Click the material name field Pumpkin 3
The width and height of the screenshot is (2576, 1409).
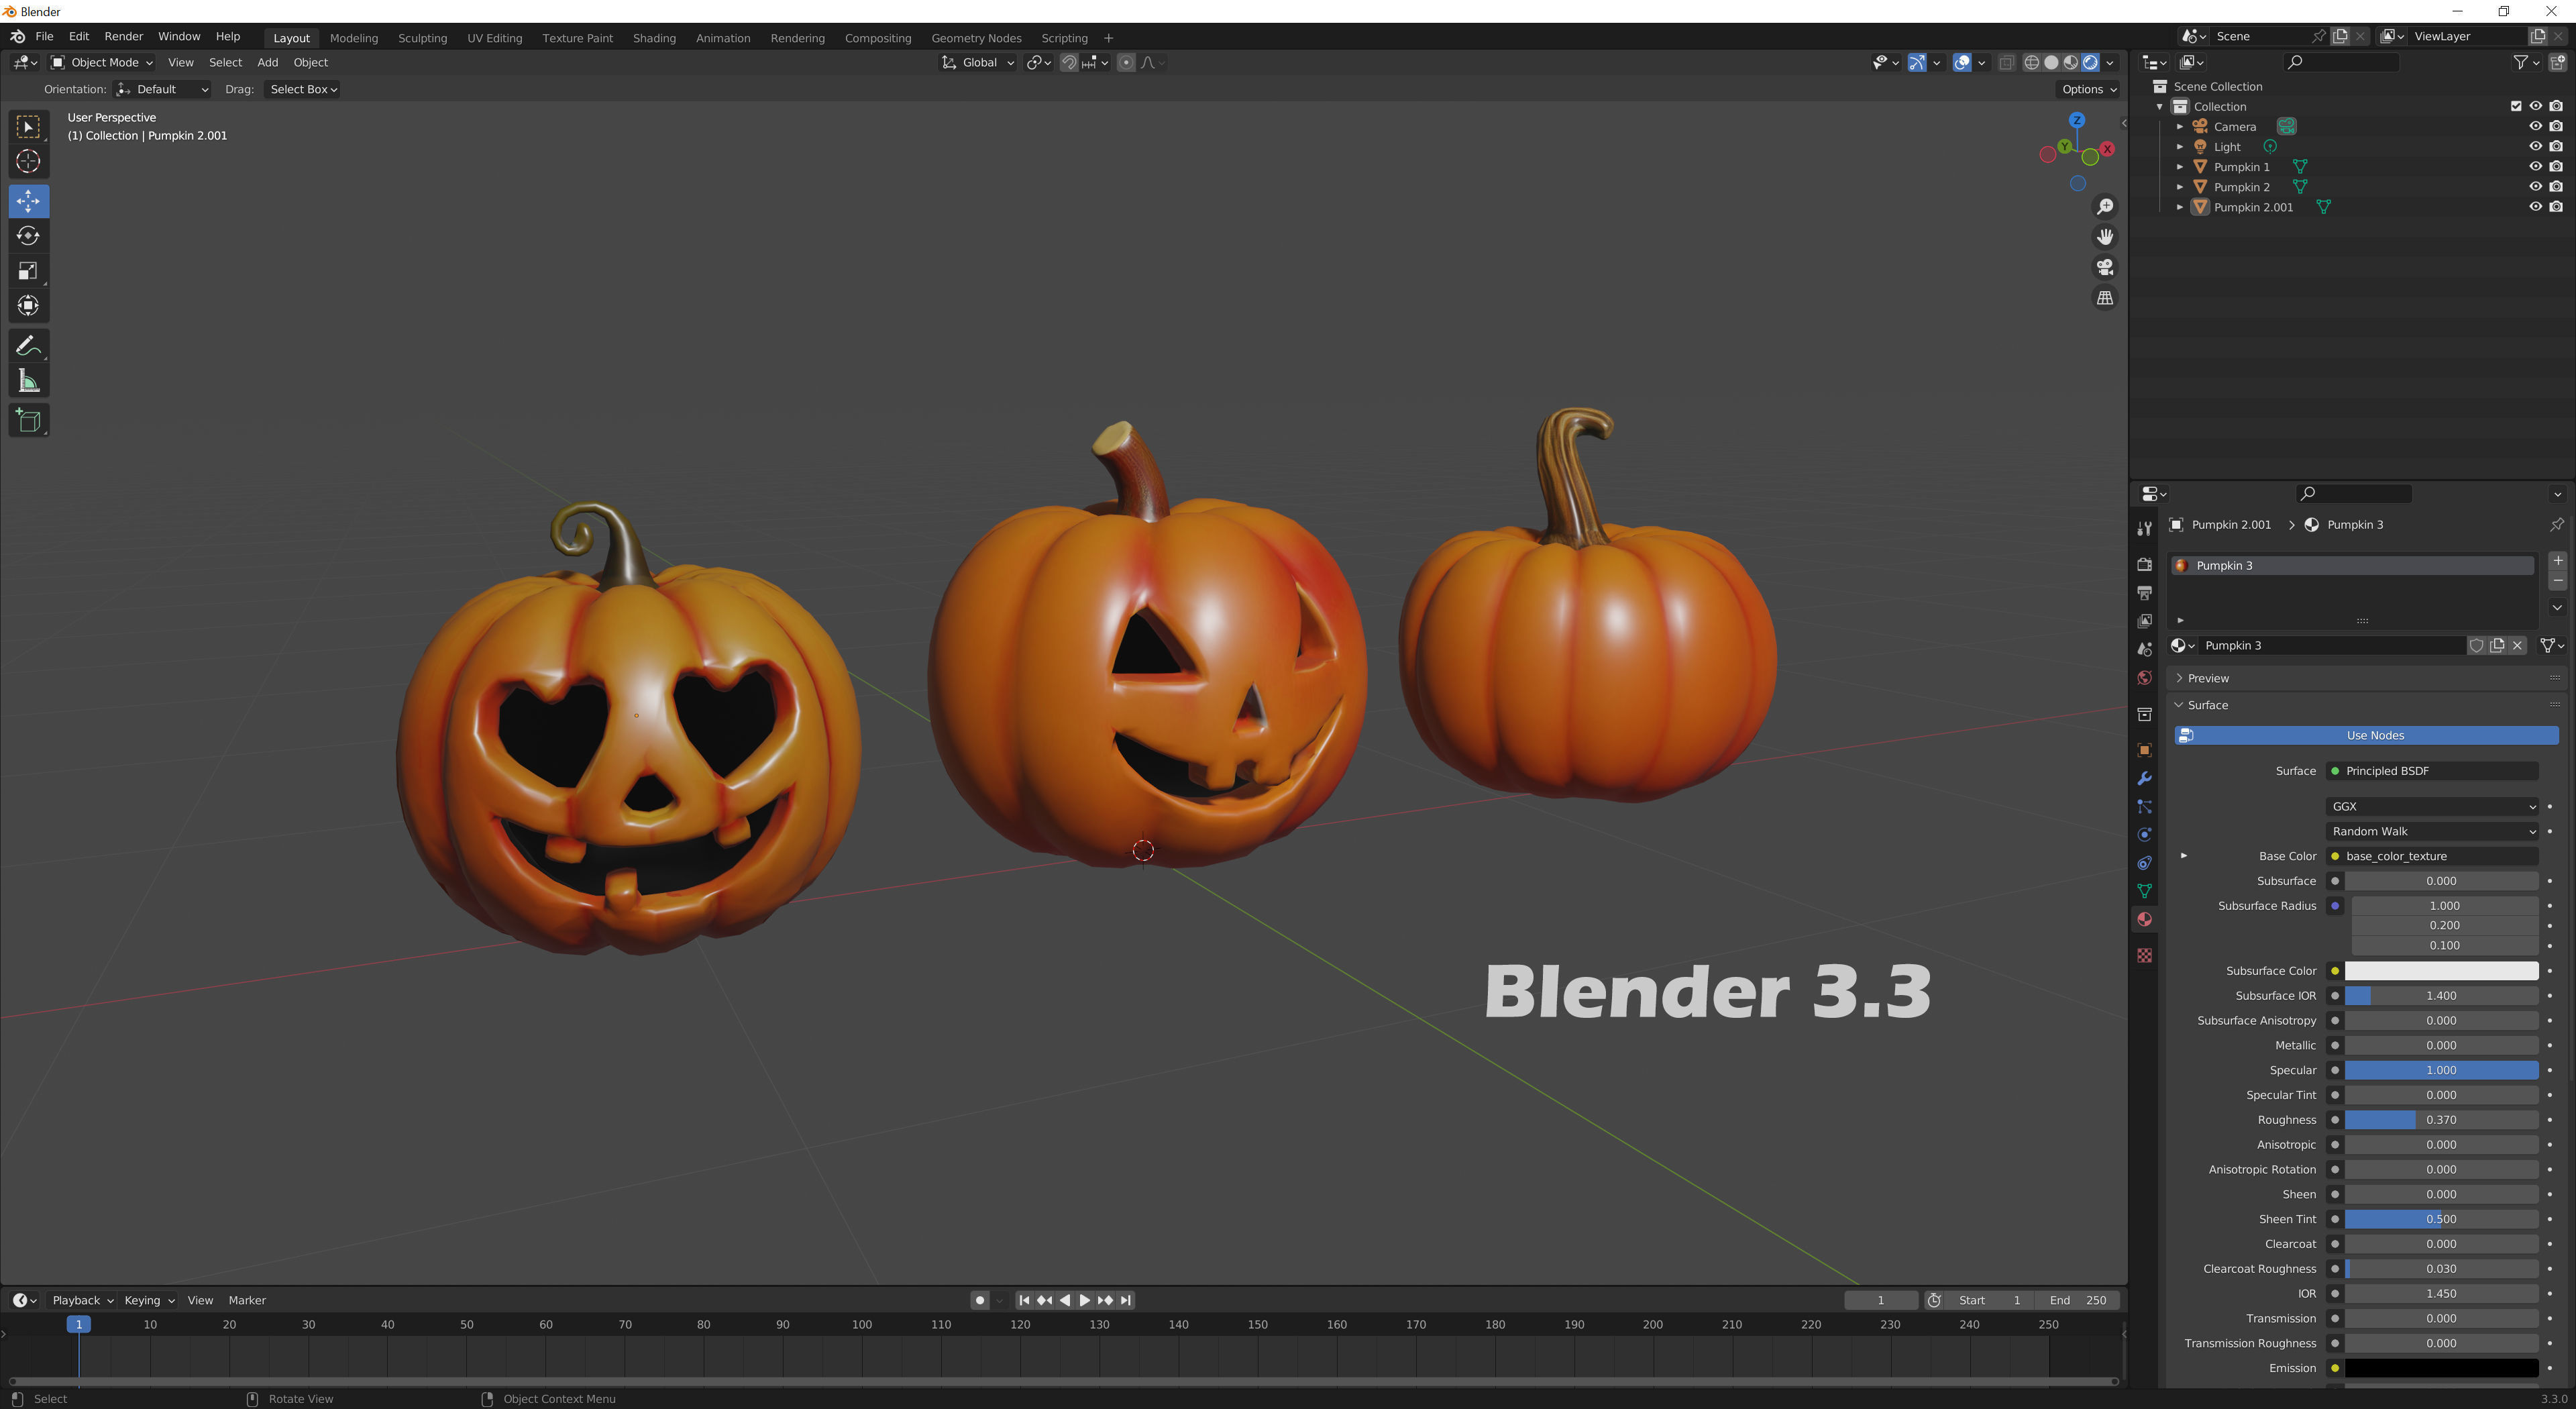2332,645
